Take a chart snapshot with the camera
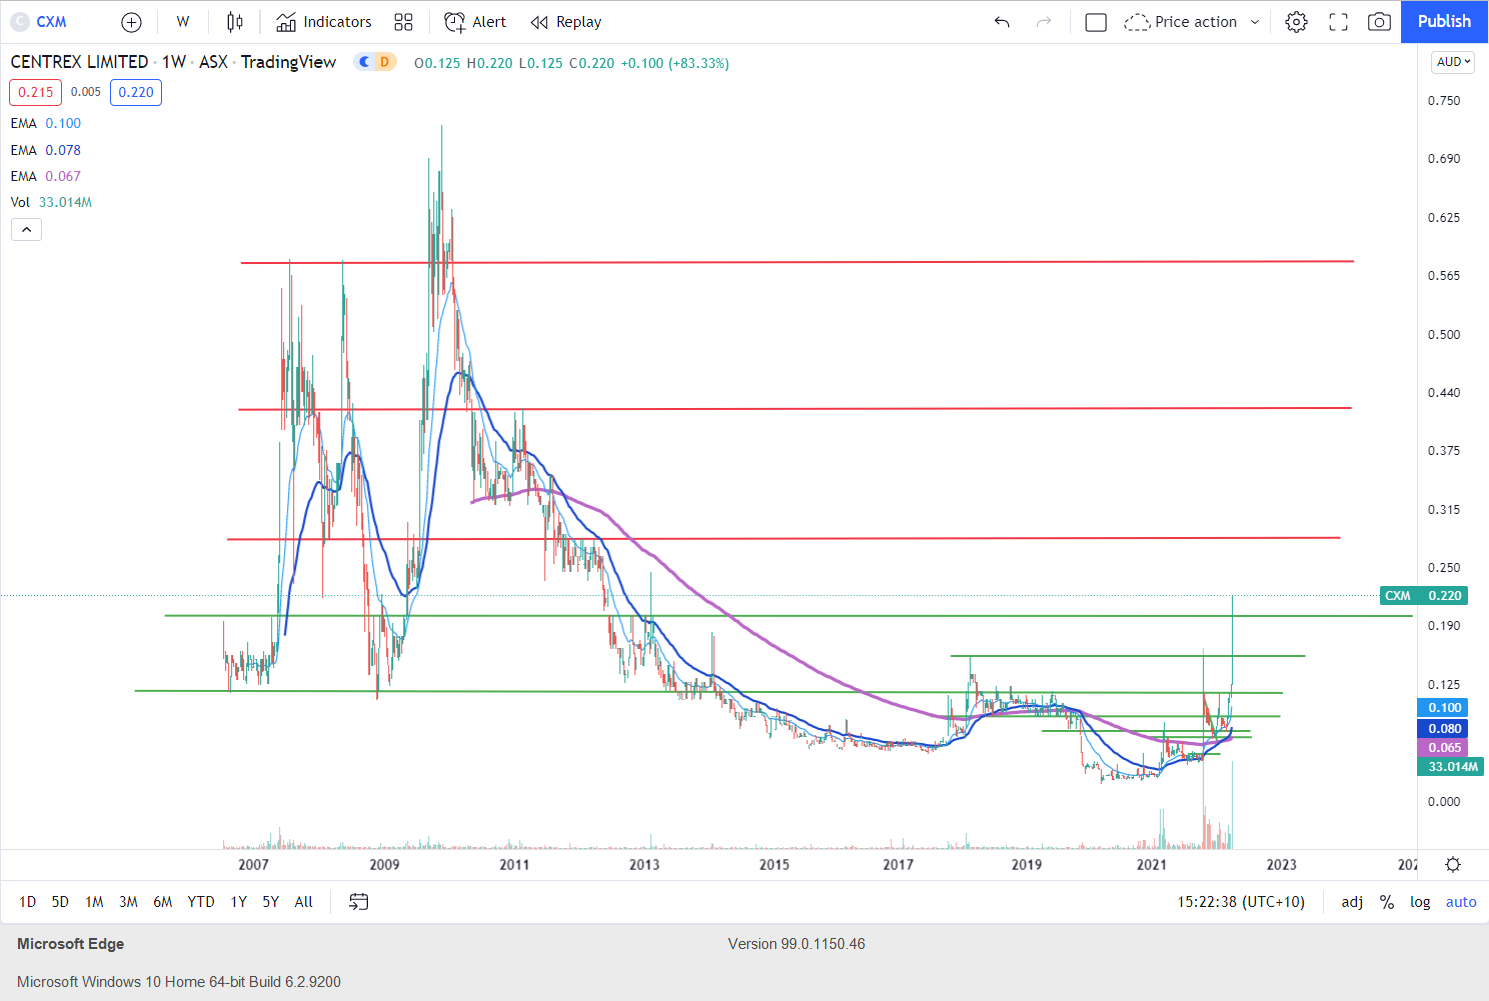Viewport: 1489px width, 1001px height. coord(1380,22)
